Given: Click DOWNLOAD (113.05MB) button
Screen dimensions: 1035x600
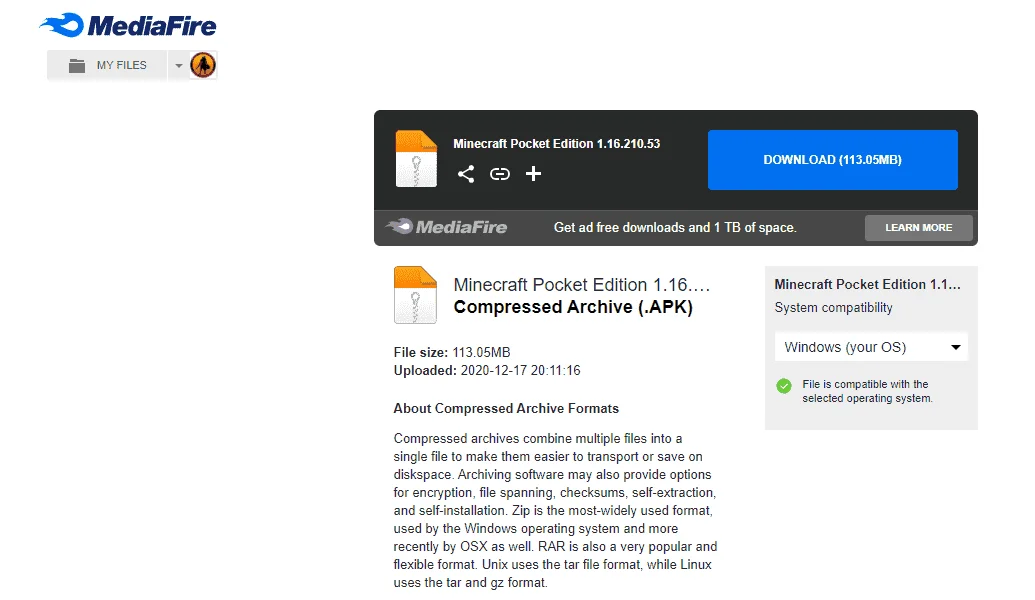Looking at the screenshot, I should tap(832, 160).
